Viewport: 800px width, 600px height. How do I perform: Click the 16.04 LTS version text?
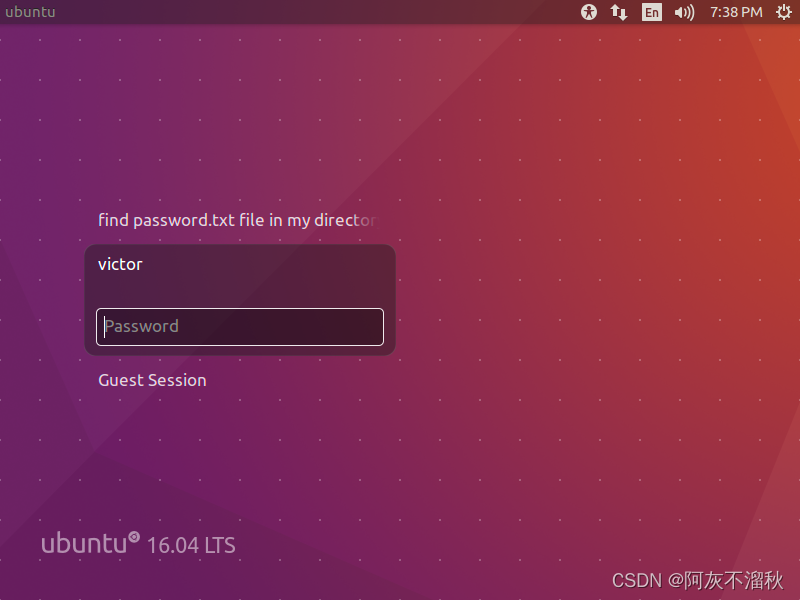tap(191, 545)
